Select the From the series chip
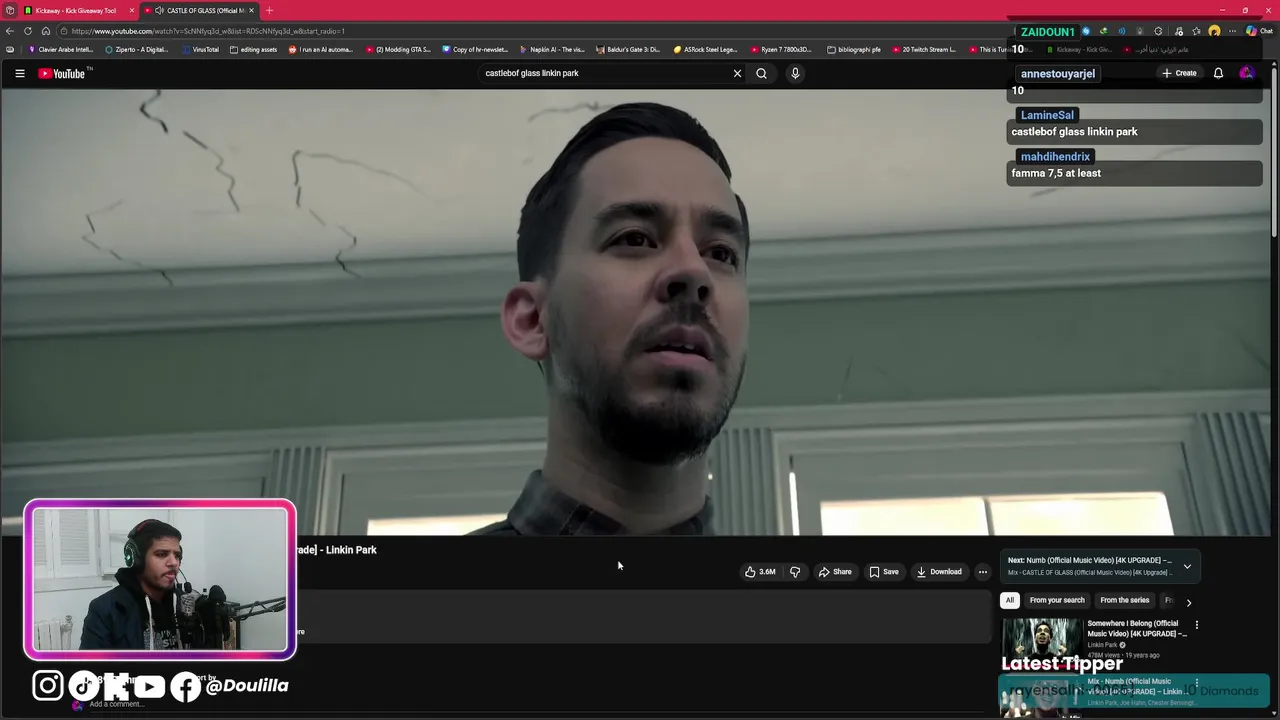 tap(1125, 600)
